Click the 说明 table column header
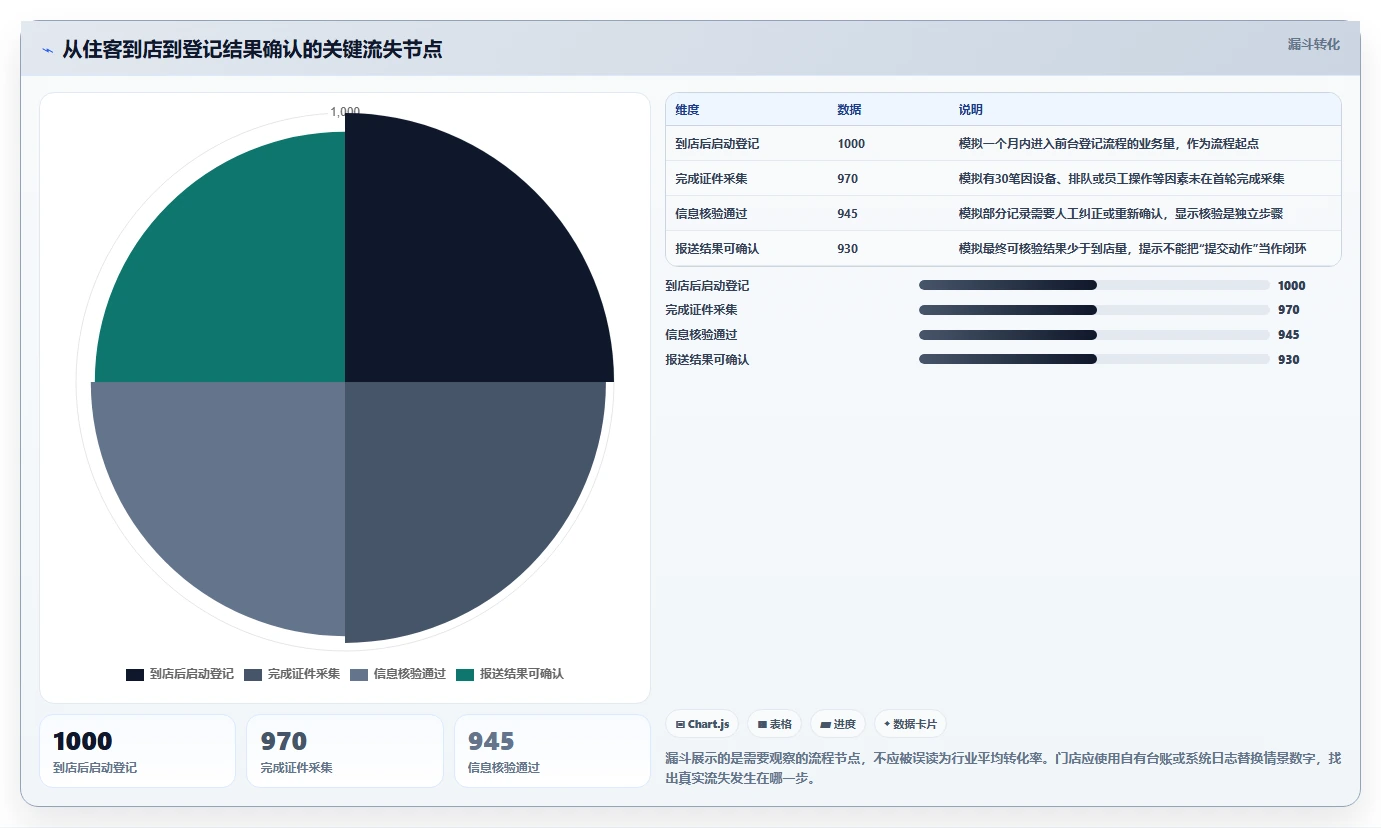 971,110
